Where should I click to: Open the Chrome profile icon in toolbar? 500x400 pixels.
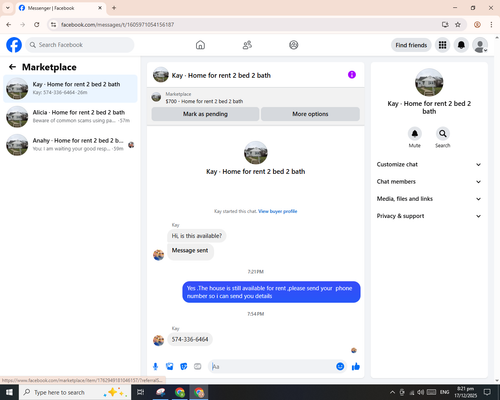477,24
